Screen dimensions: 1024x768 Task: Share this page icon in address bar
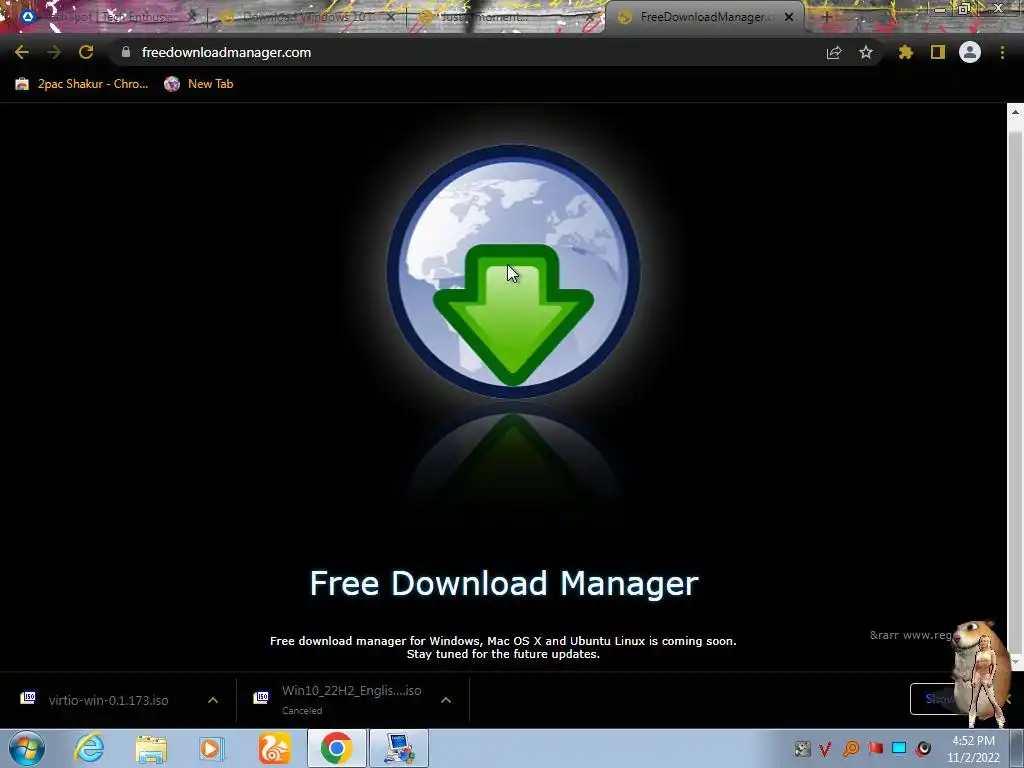834,52
